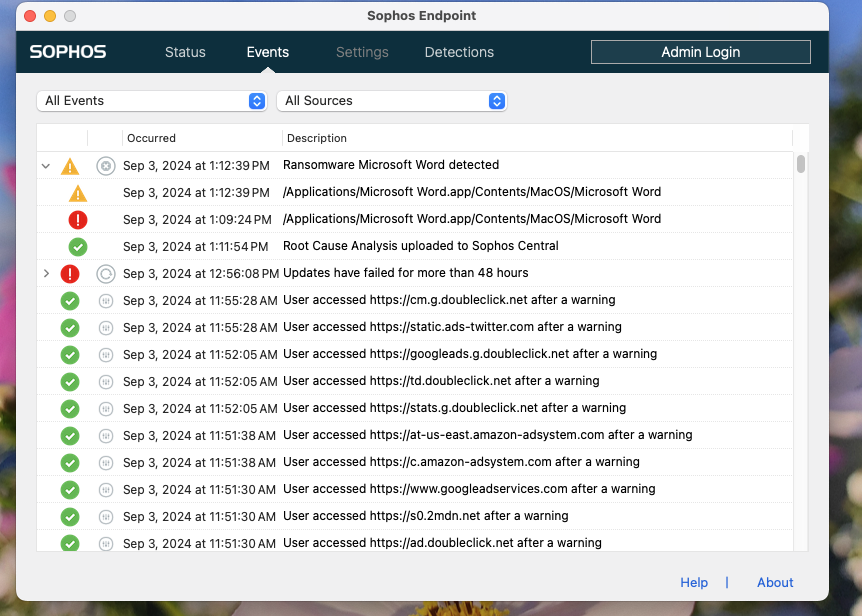Click the source icon beside Ransomware Microsoft Word detected
The width and height of the screenshot is (862, 616).
pos(106,165)
